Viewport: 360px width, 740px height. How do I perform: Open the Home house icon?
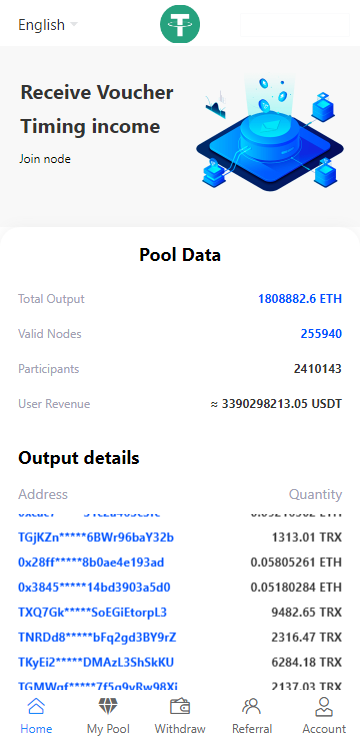pos(36,706)
